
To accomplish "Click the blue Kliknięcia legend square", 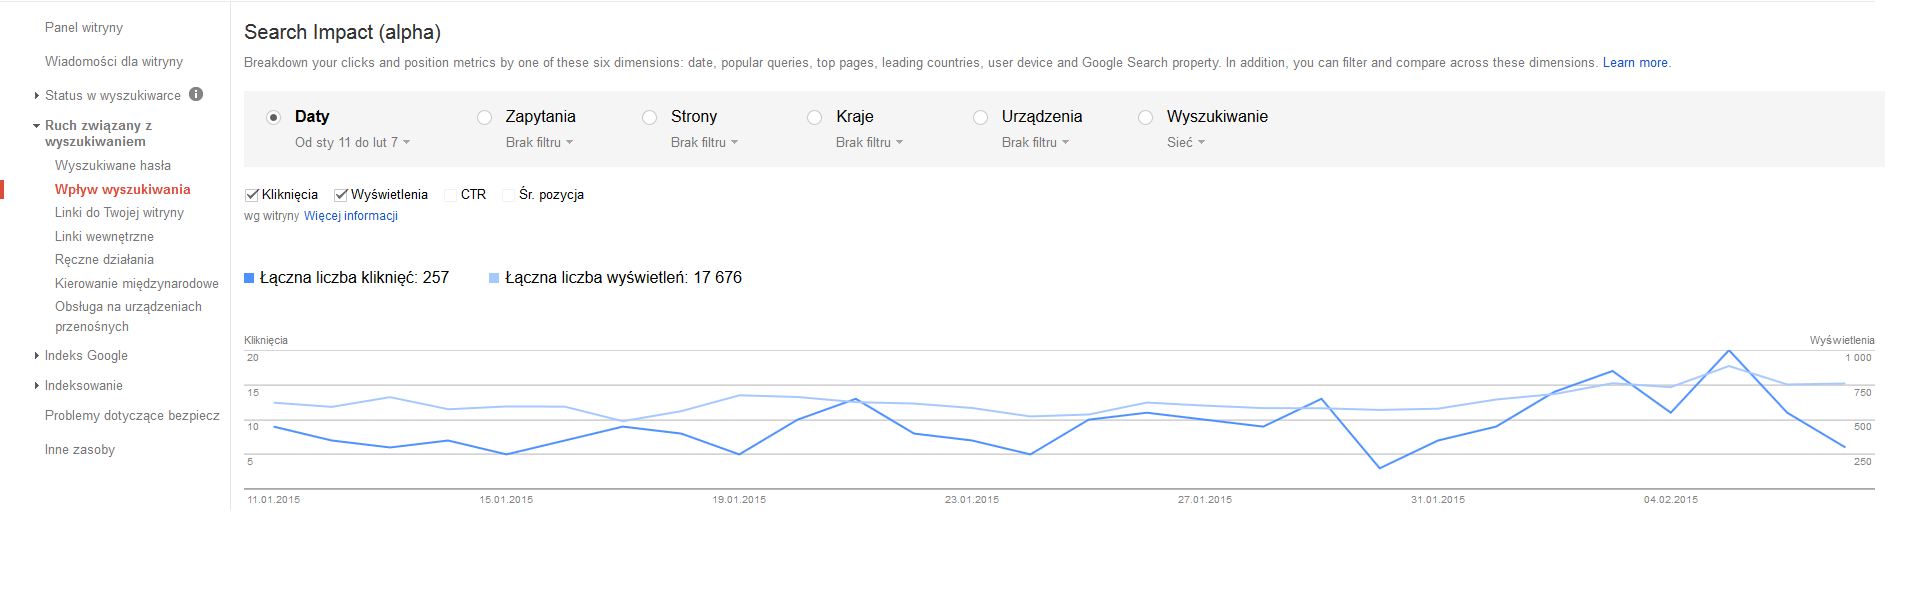I will 249,278.
